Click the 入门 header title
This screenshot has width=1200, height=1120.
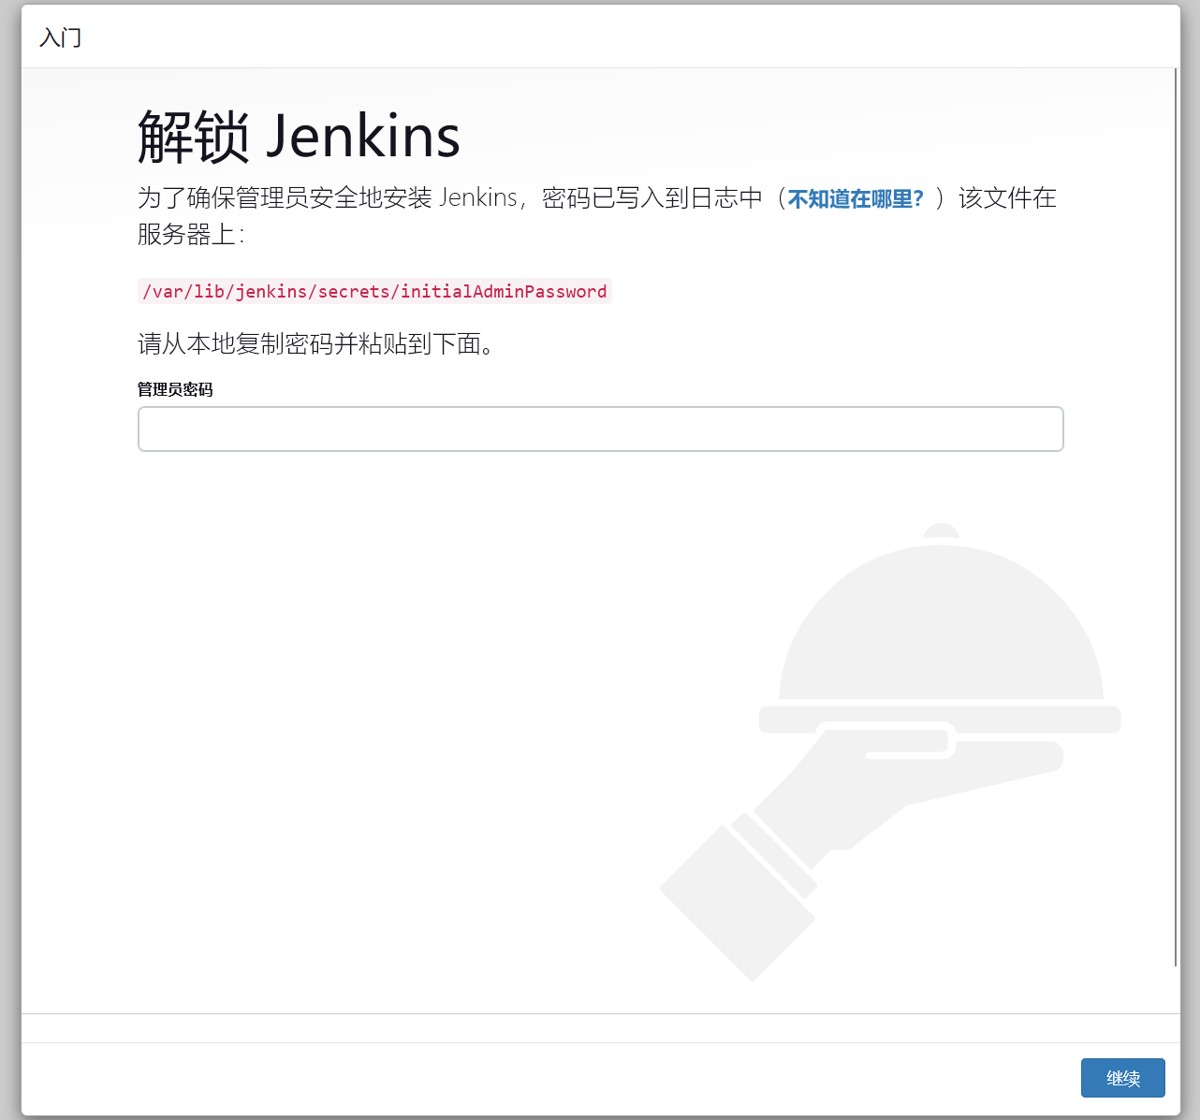pyautogui.click(x=60, y=38)
